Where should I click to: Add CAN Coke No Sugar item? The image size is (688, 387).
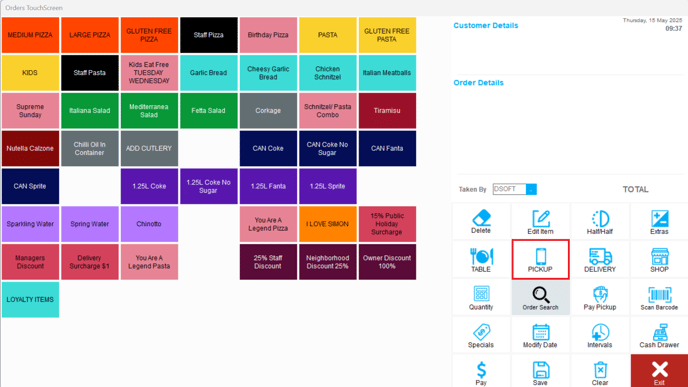tap(327, 148)
